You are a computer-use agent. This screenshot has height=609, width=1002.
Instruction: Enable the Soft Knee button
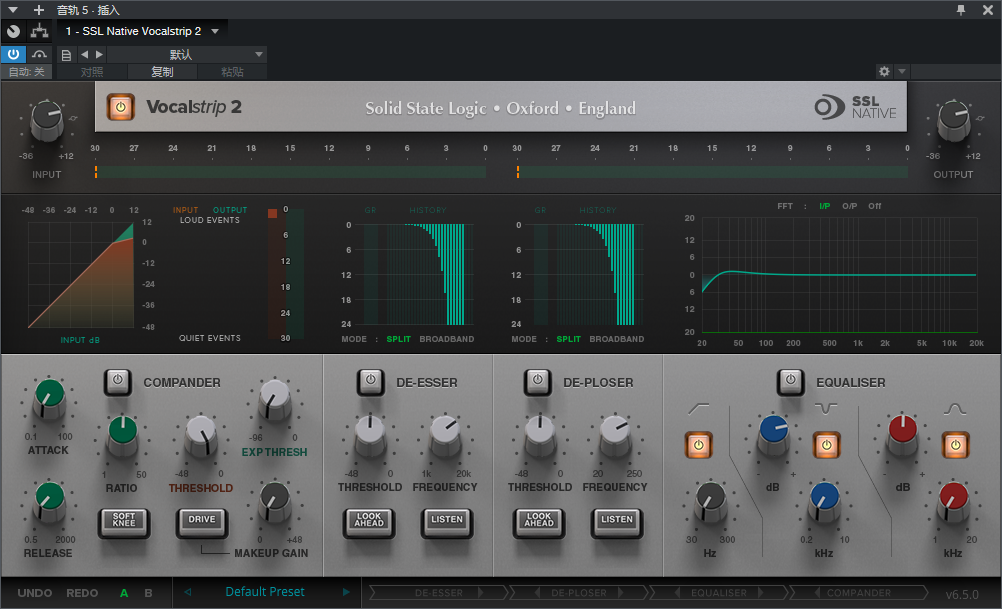point(124,521)
